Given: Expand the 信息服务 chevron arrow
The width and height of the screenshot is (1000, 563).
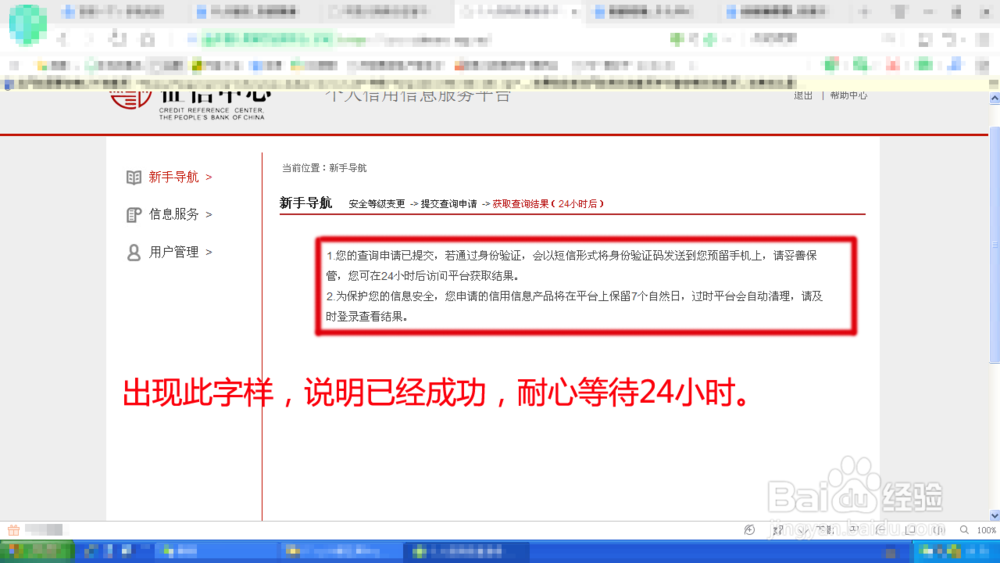Looking at the screenshot, I should pos(209,215).
